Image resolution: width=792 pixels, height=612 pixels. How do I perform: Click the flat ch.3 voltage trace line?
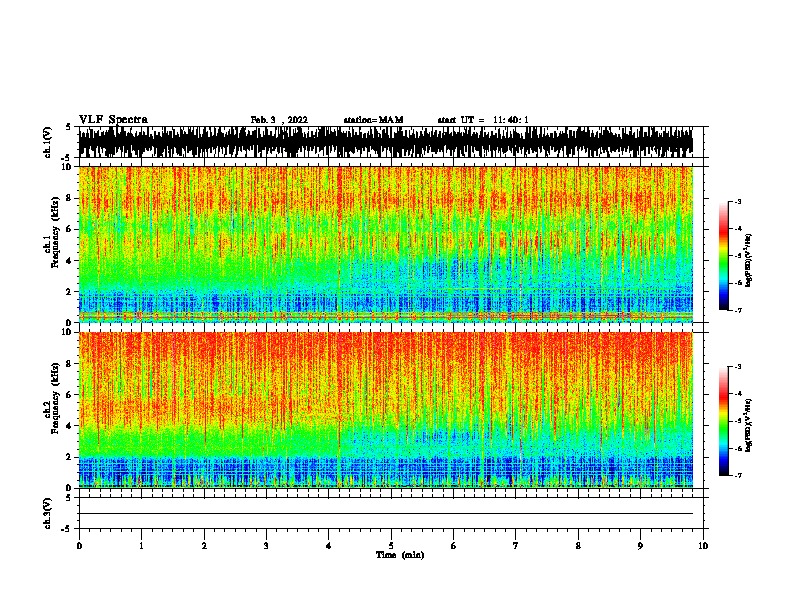385,514
